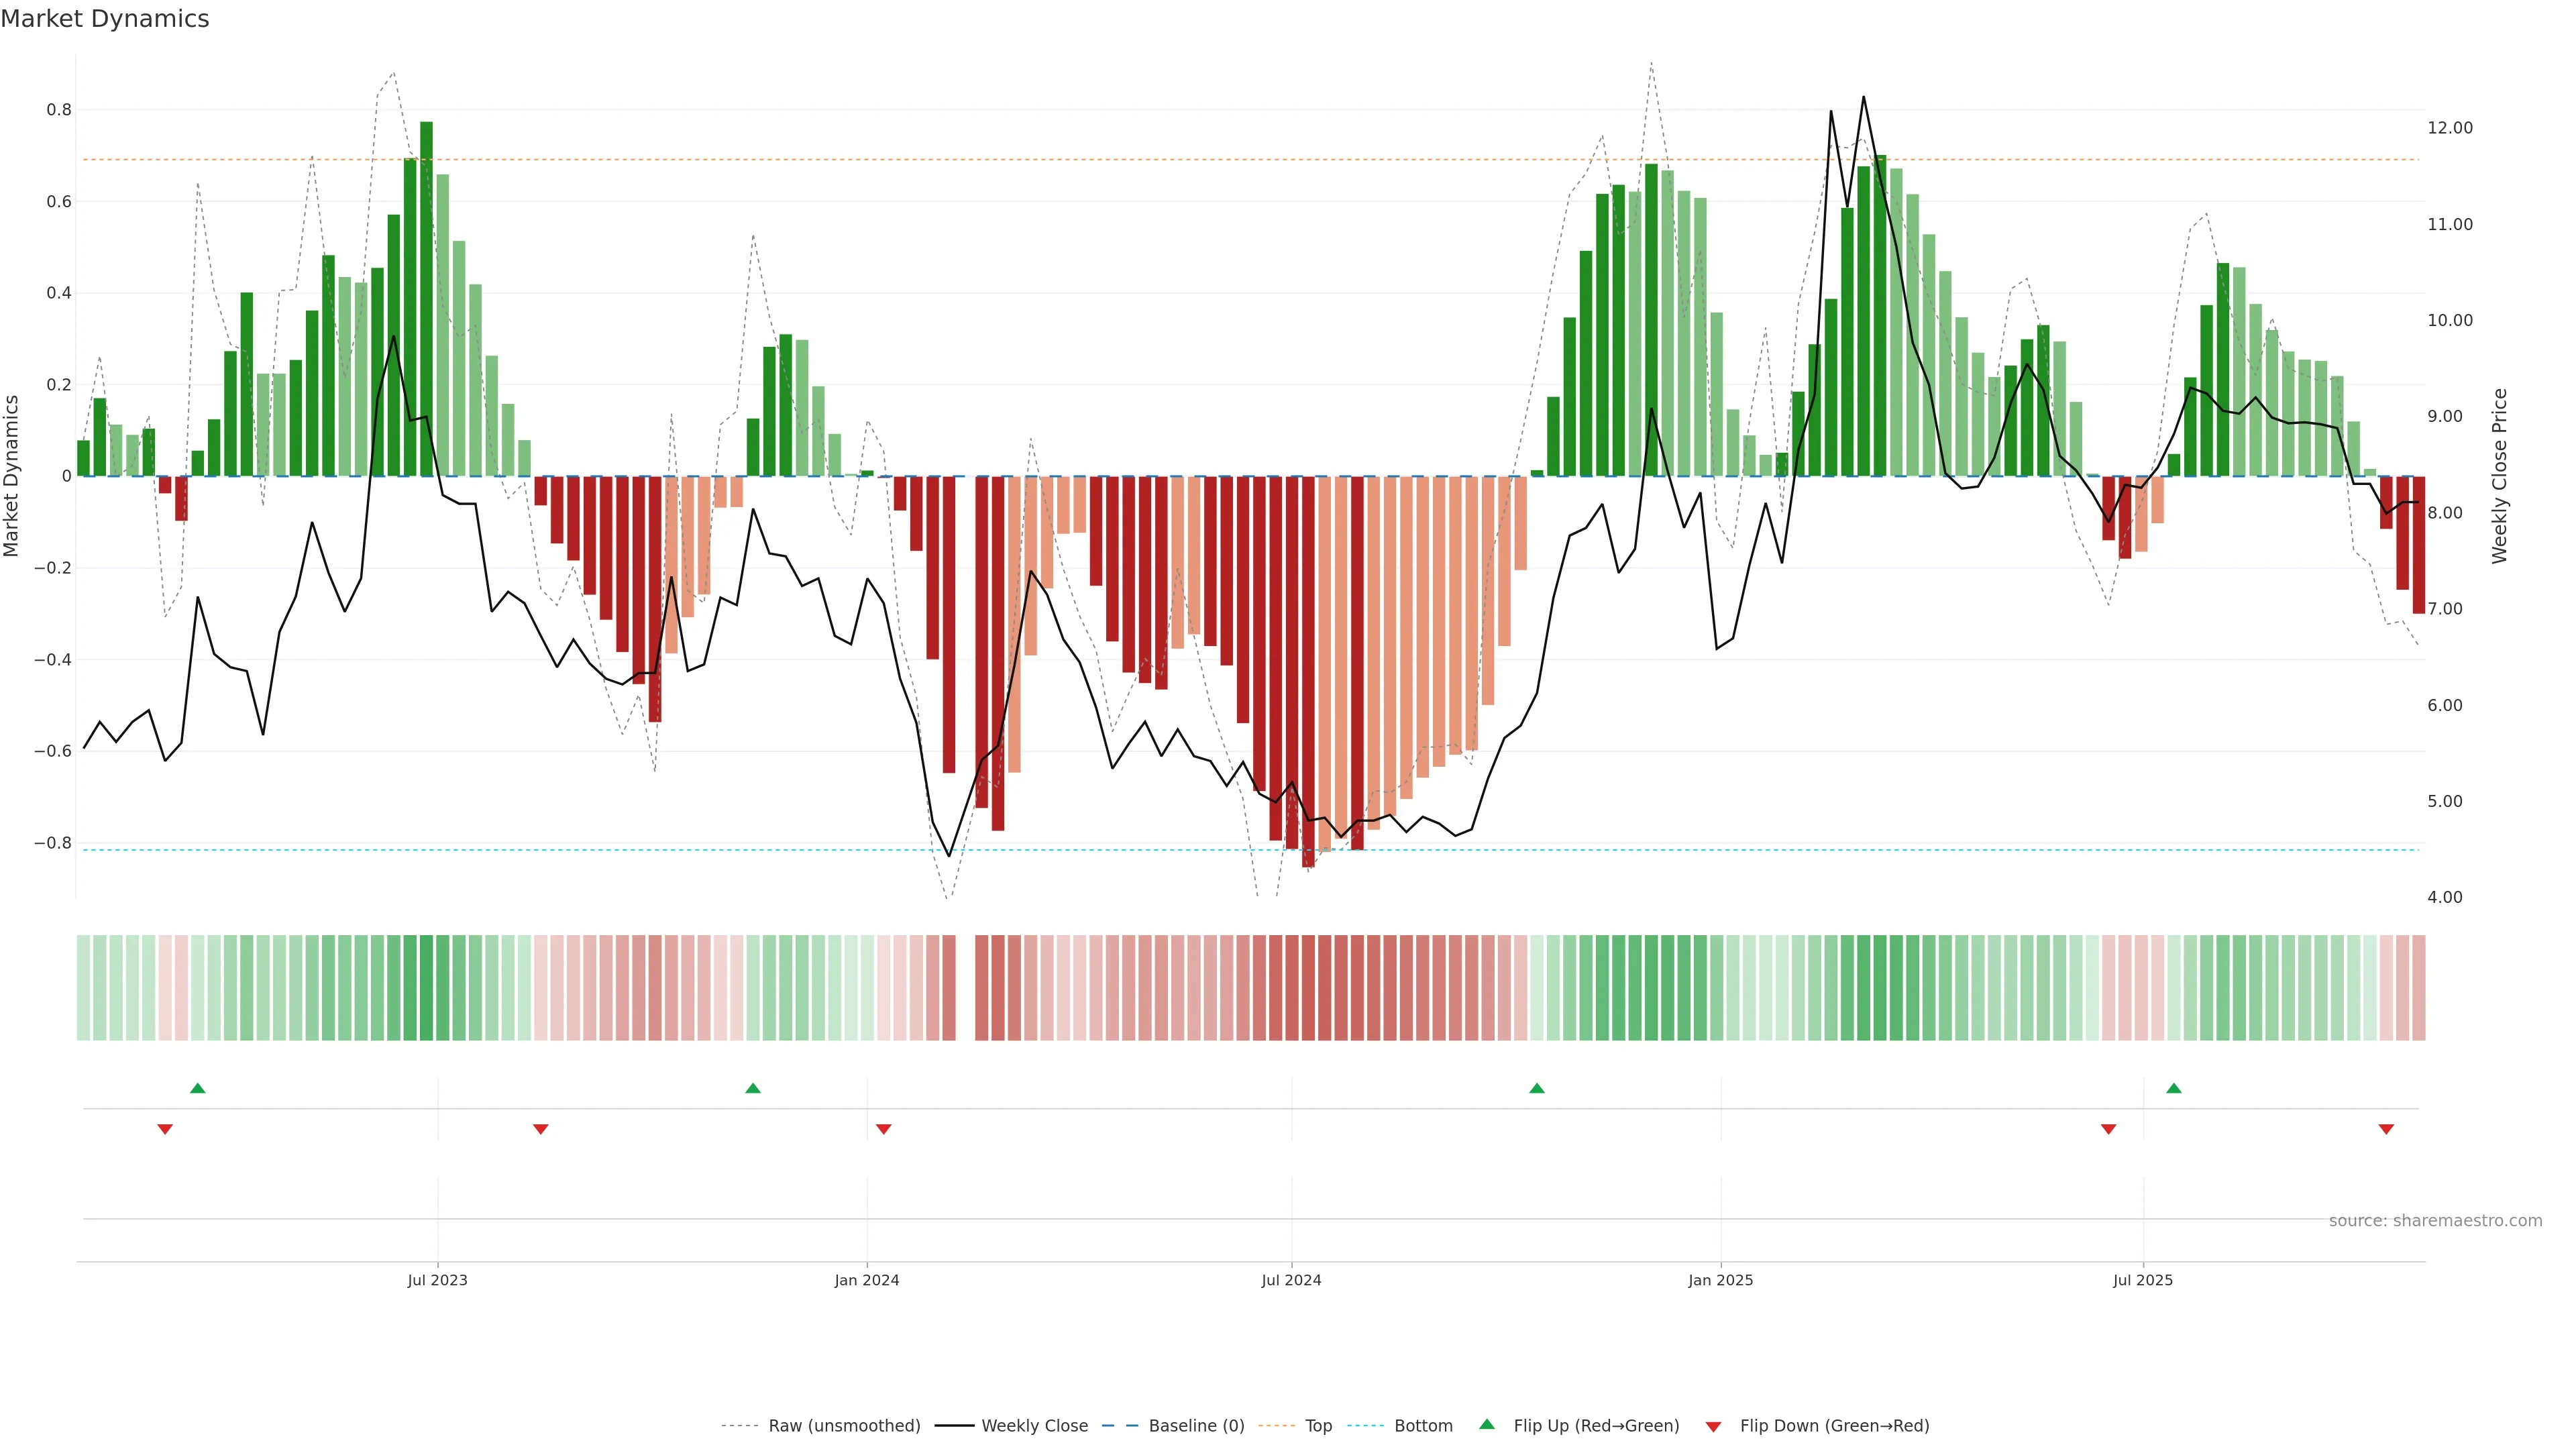This screenshot has width=2576, height=1449.
Task: Click the flip-up triangle after Jul 2025
Action: tap(2174, 1088)
